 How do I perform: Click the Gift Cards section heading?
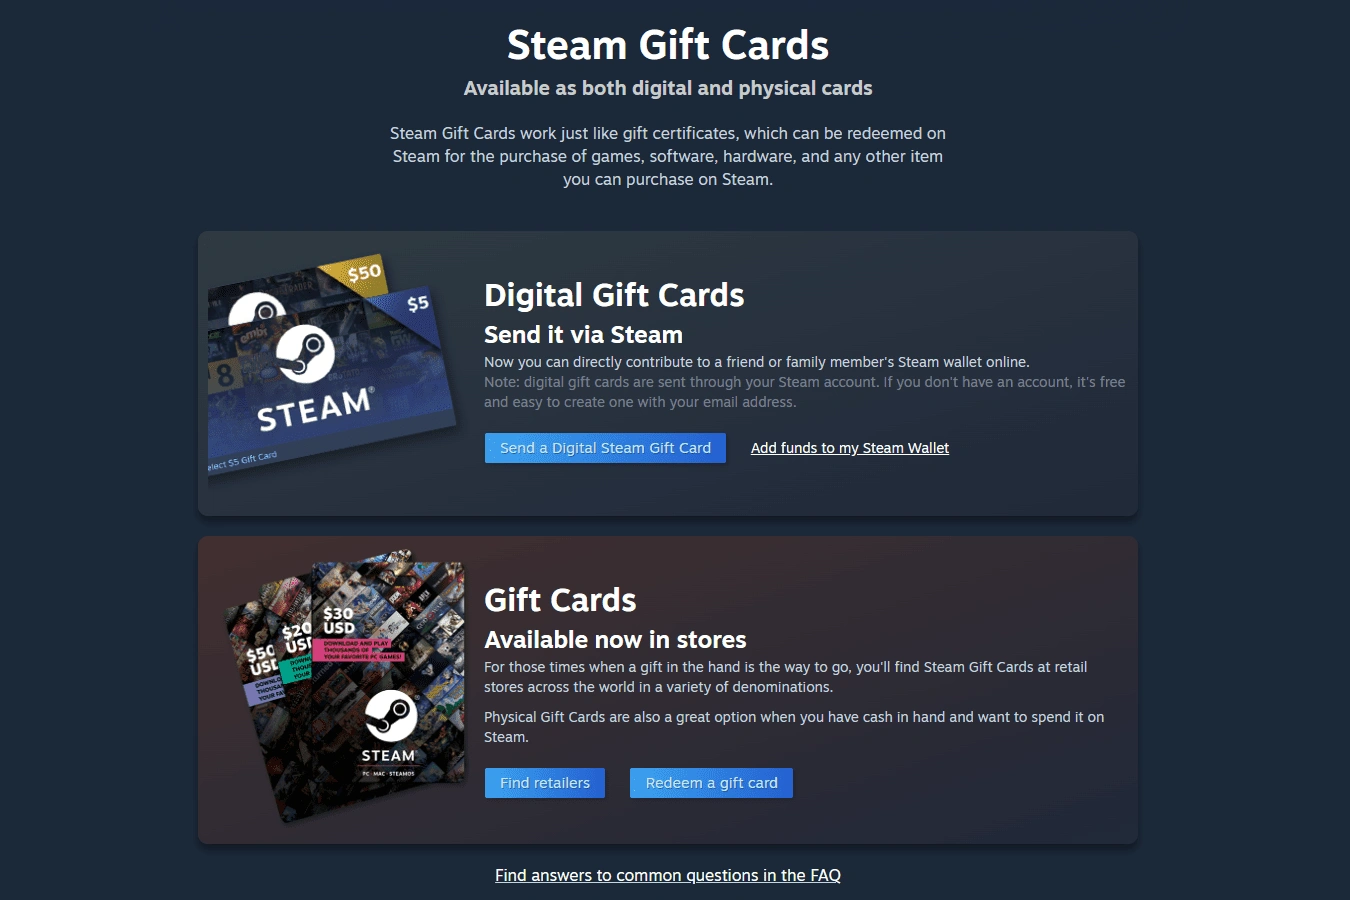(560, 600)
